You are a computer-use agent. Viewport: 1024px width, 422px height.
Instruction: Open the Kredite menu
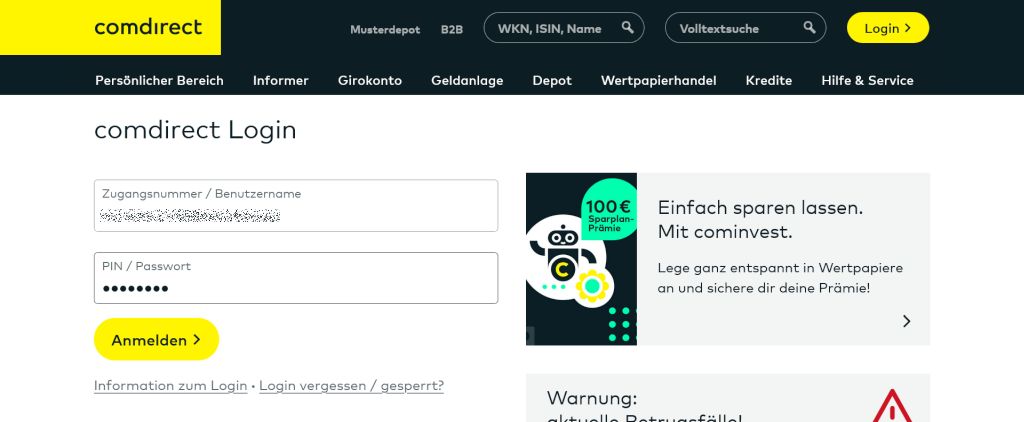(769, 80)
